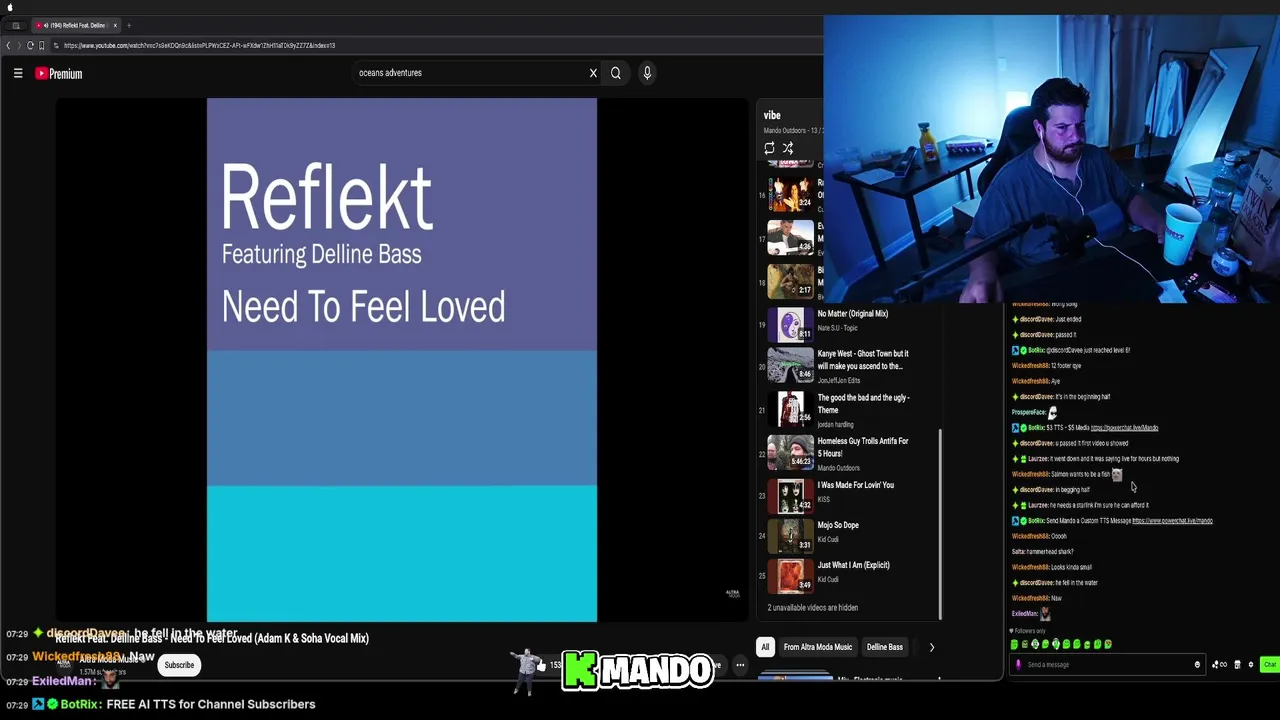The image size is (1280, 720).
Task: Select 'From Altra Moda Music' chip
Action: pyautogui.click(x=818, y=647)
